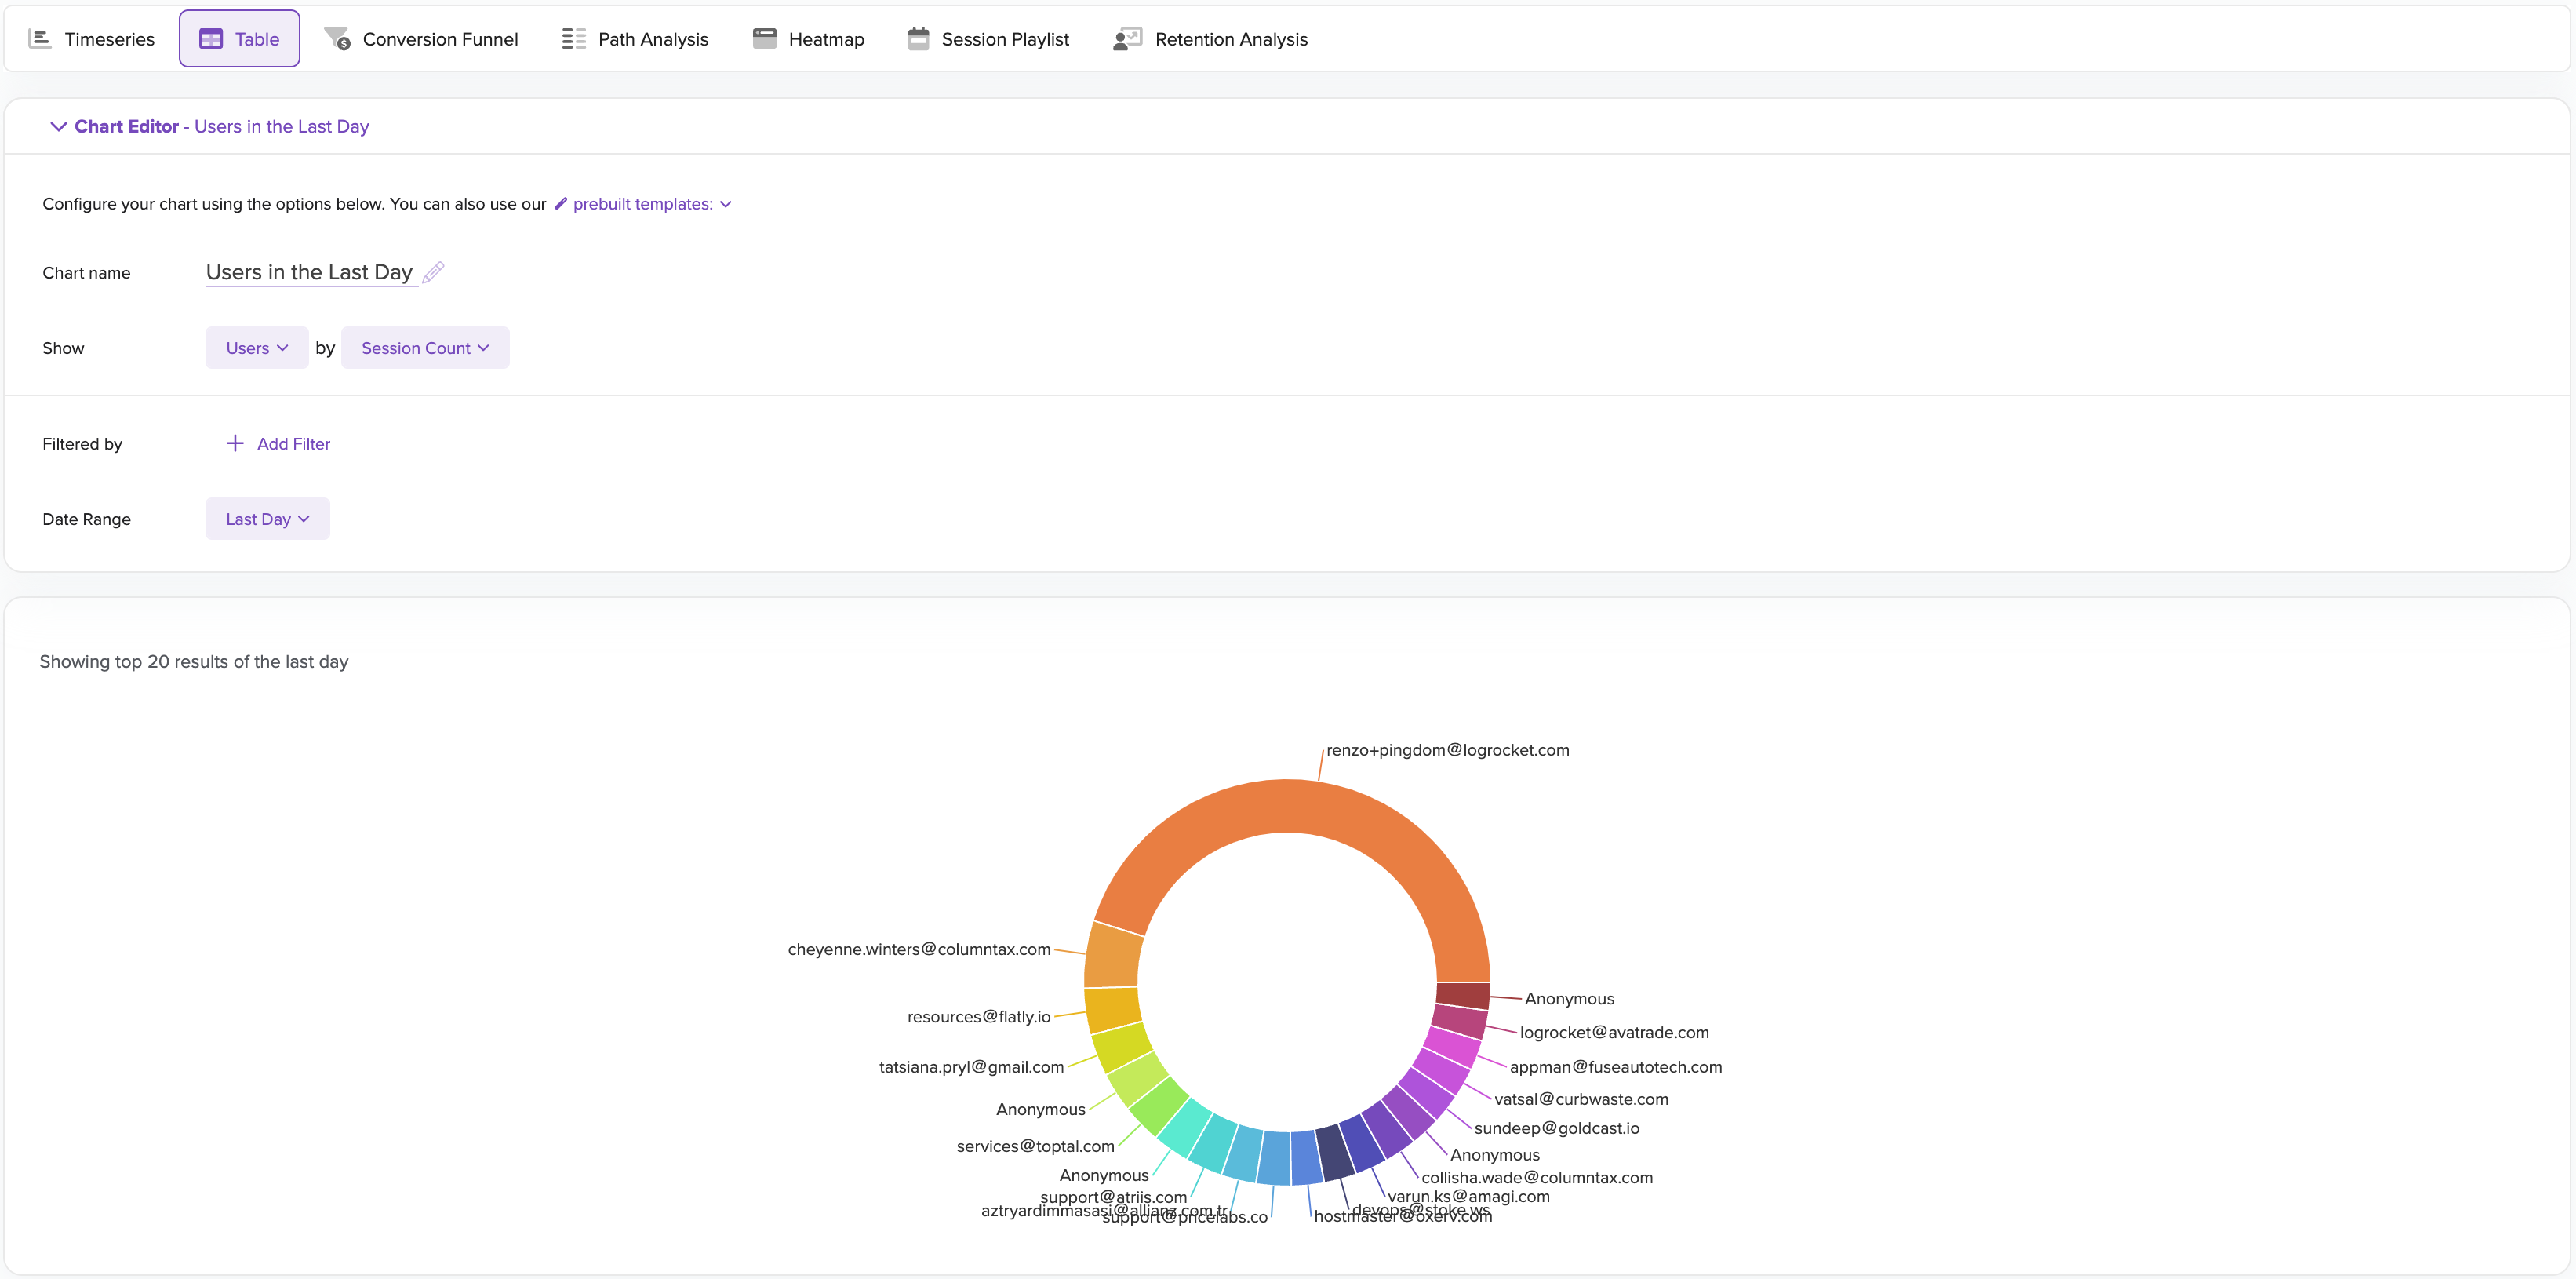2576x1279 pixels.
Task: Click 'Showing top 20 results' text
Action: point(194,662)
